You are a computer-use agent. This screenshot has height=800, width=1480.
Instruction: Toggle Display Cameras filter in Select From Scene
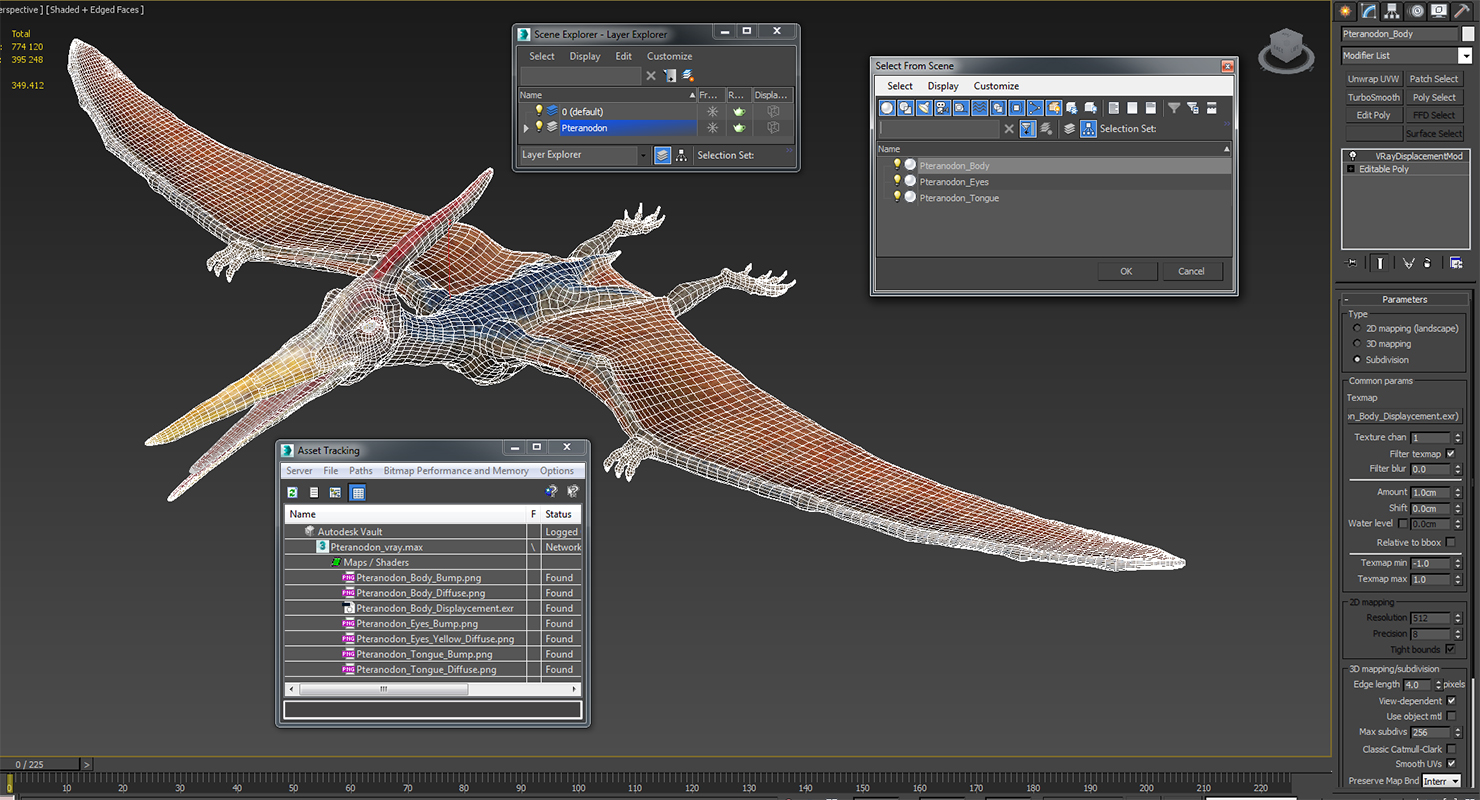pos(942,108)
